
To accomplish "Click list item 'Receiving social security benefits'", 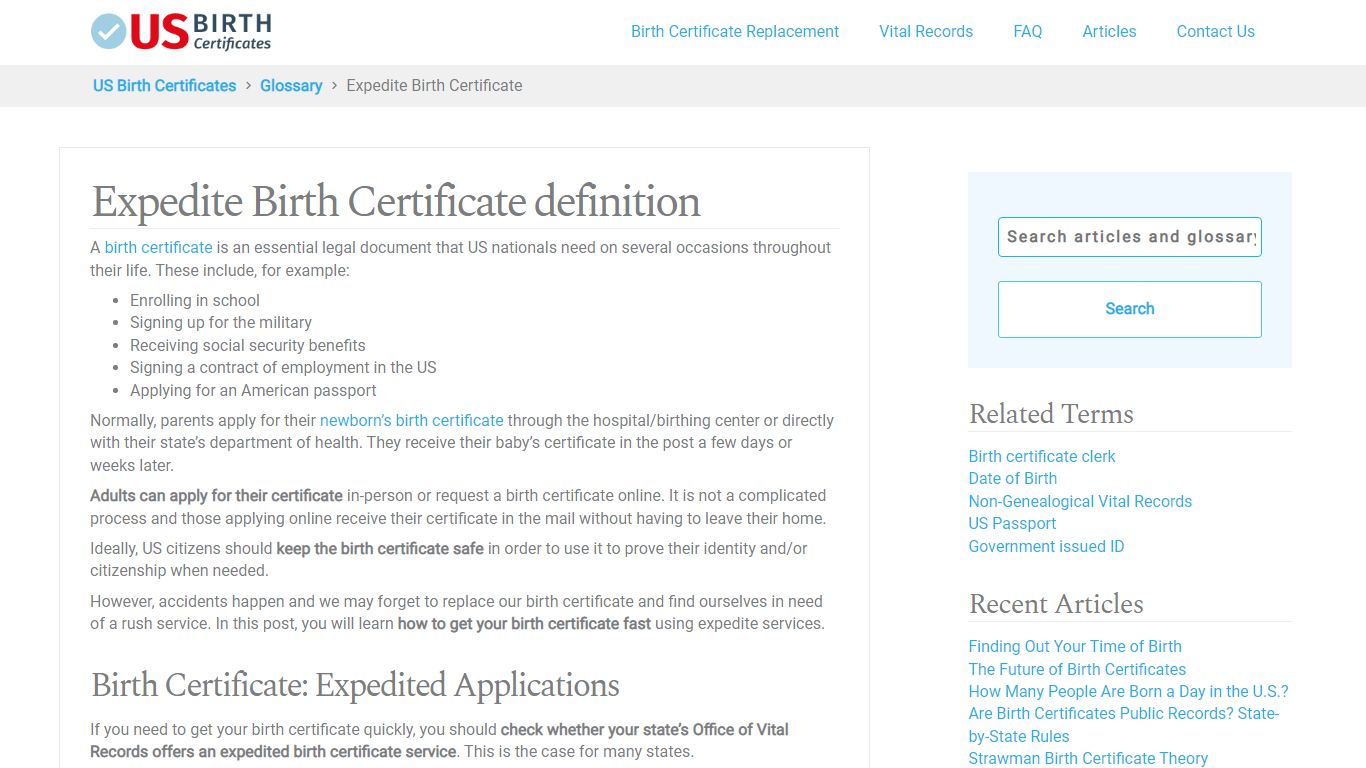I will [x=248, y=346].
